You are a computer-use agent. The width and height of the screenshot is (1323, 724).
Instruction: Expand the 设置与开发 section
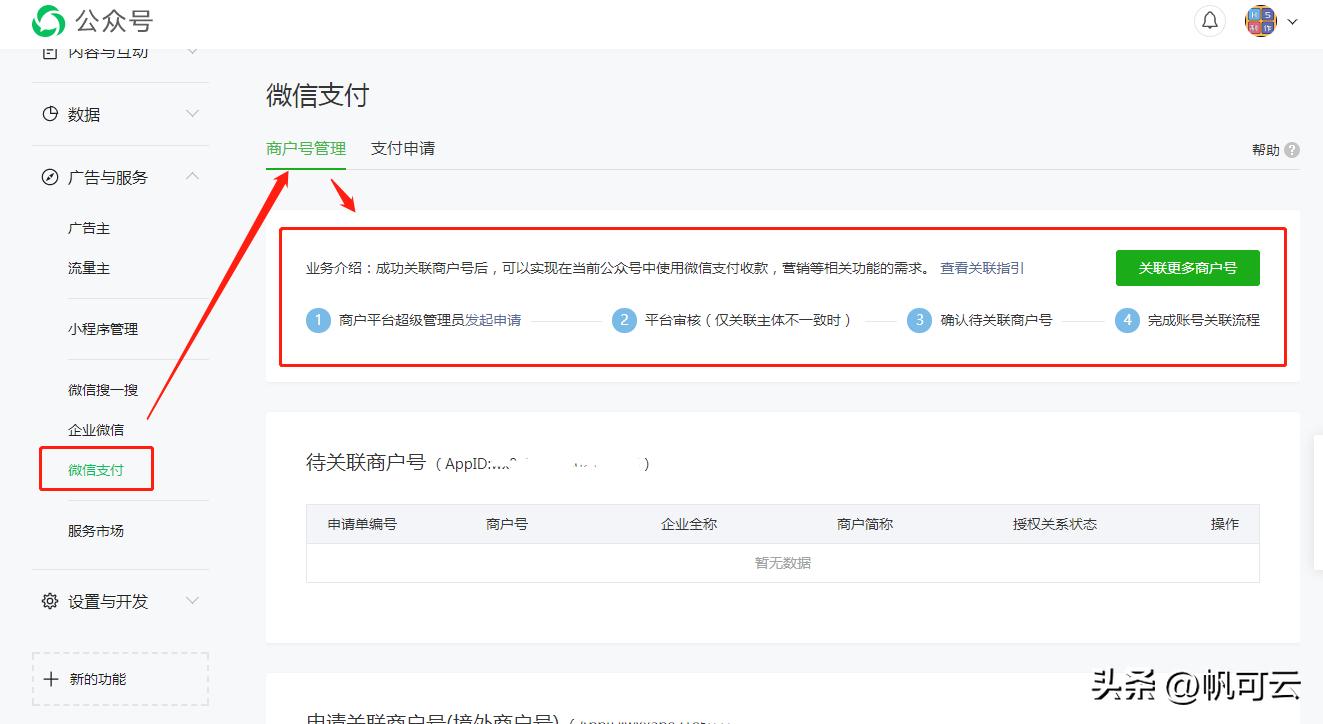click(192, 601)
